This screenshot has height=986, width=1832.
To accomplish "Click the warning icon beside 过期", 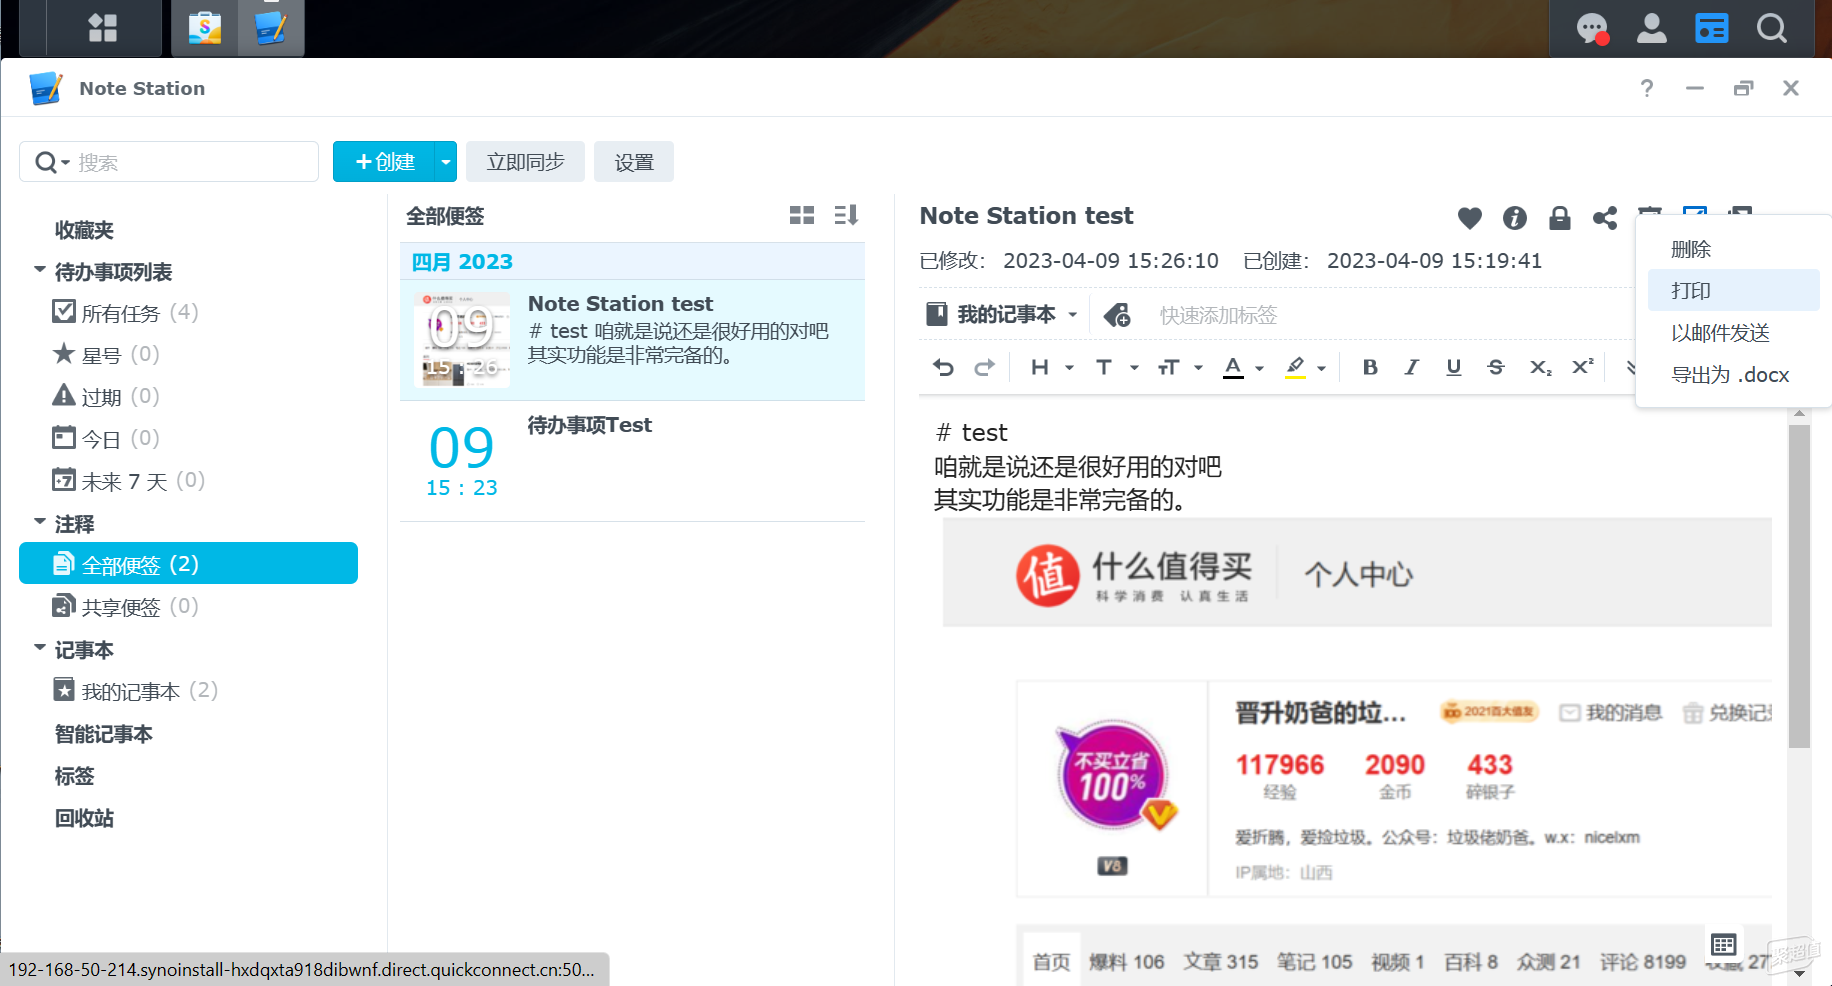I will (x=64, y=395).
